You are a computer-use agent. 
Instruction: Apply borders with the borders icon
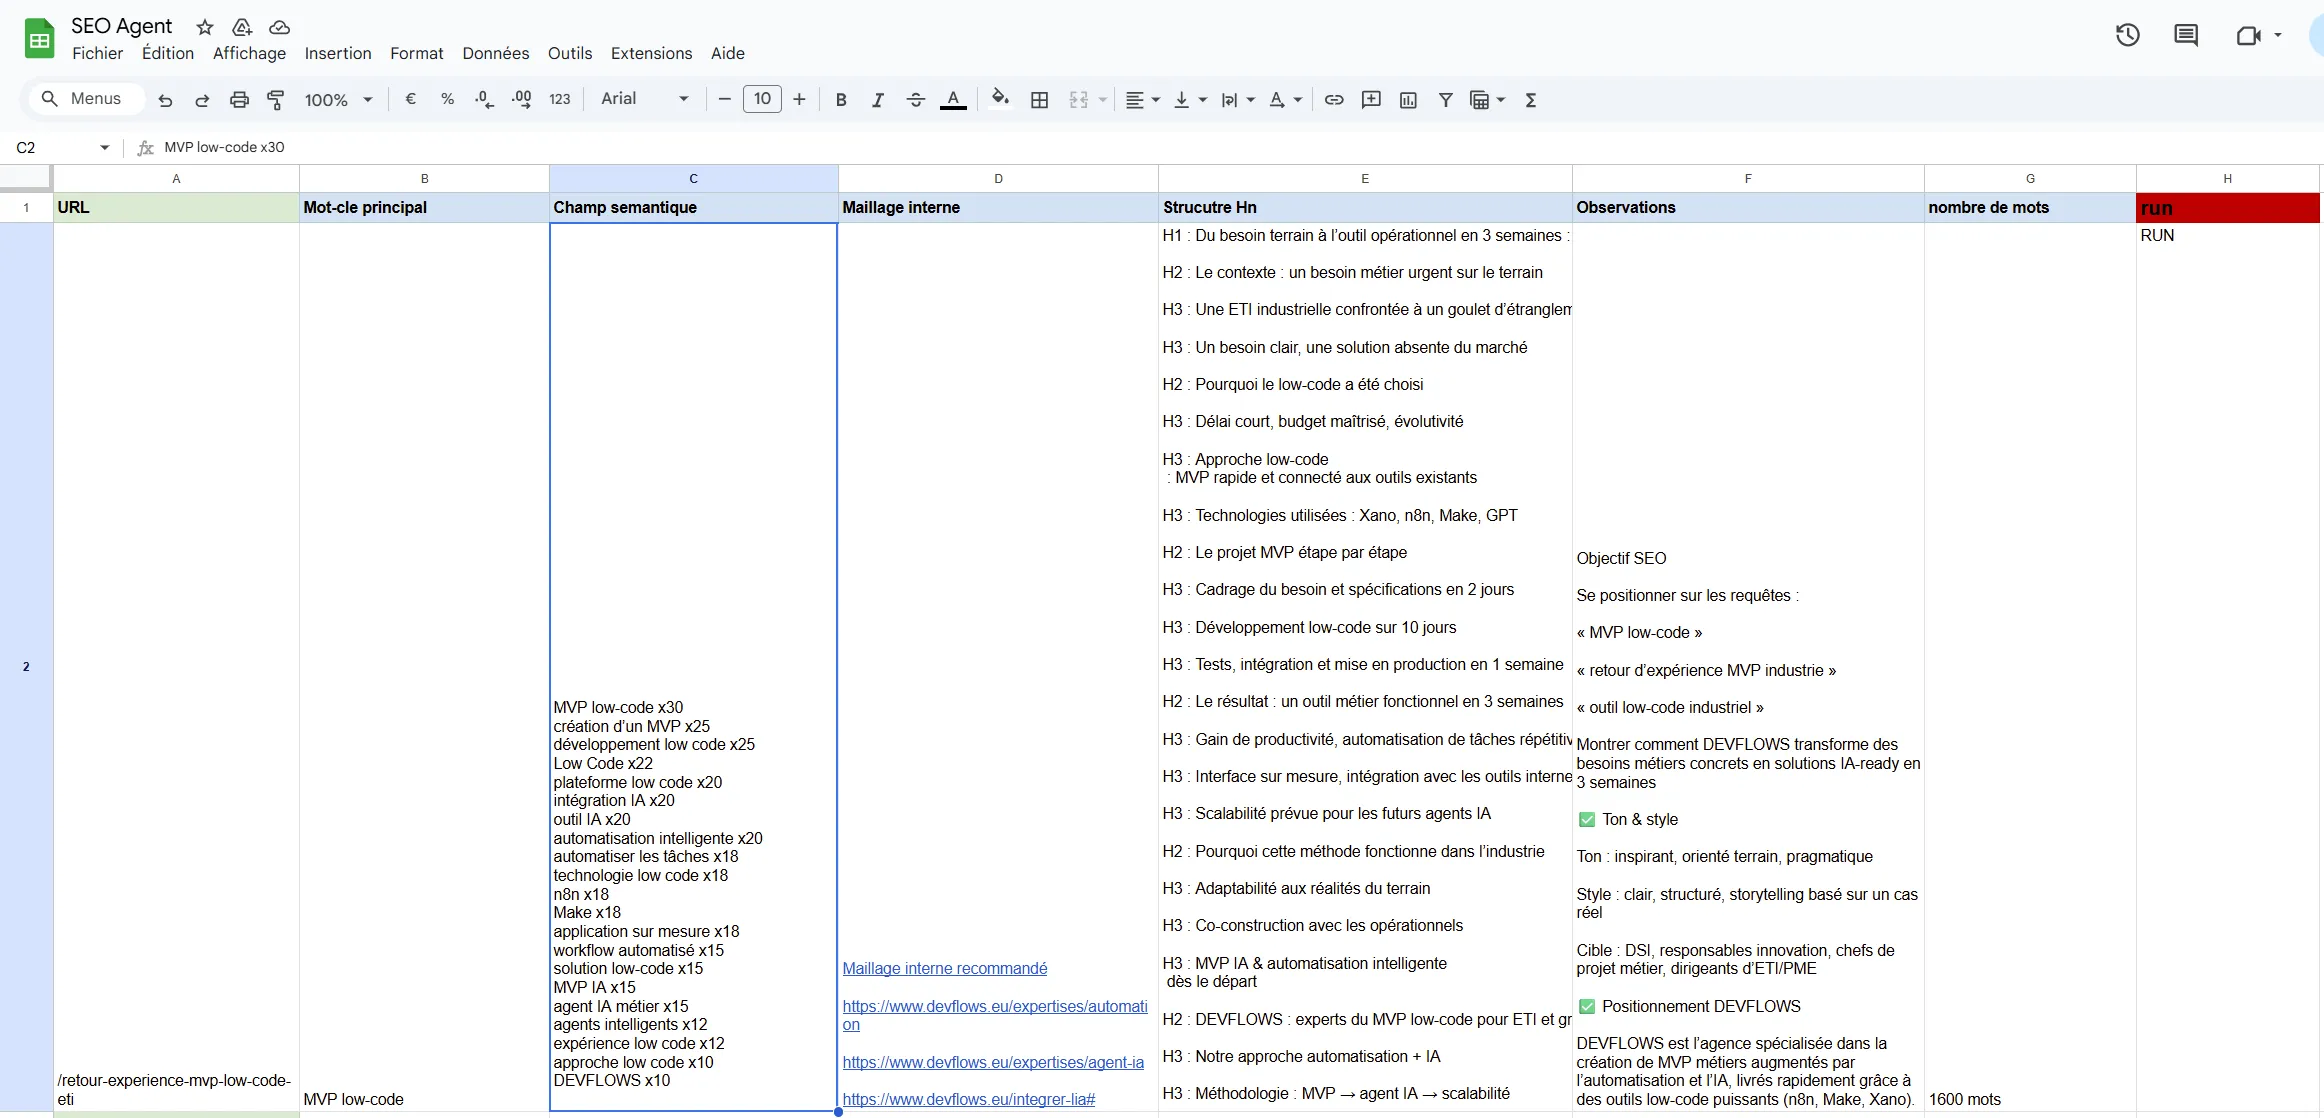1040,99
